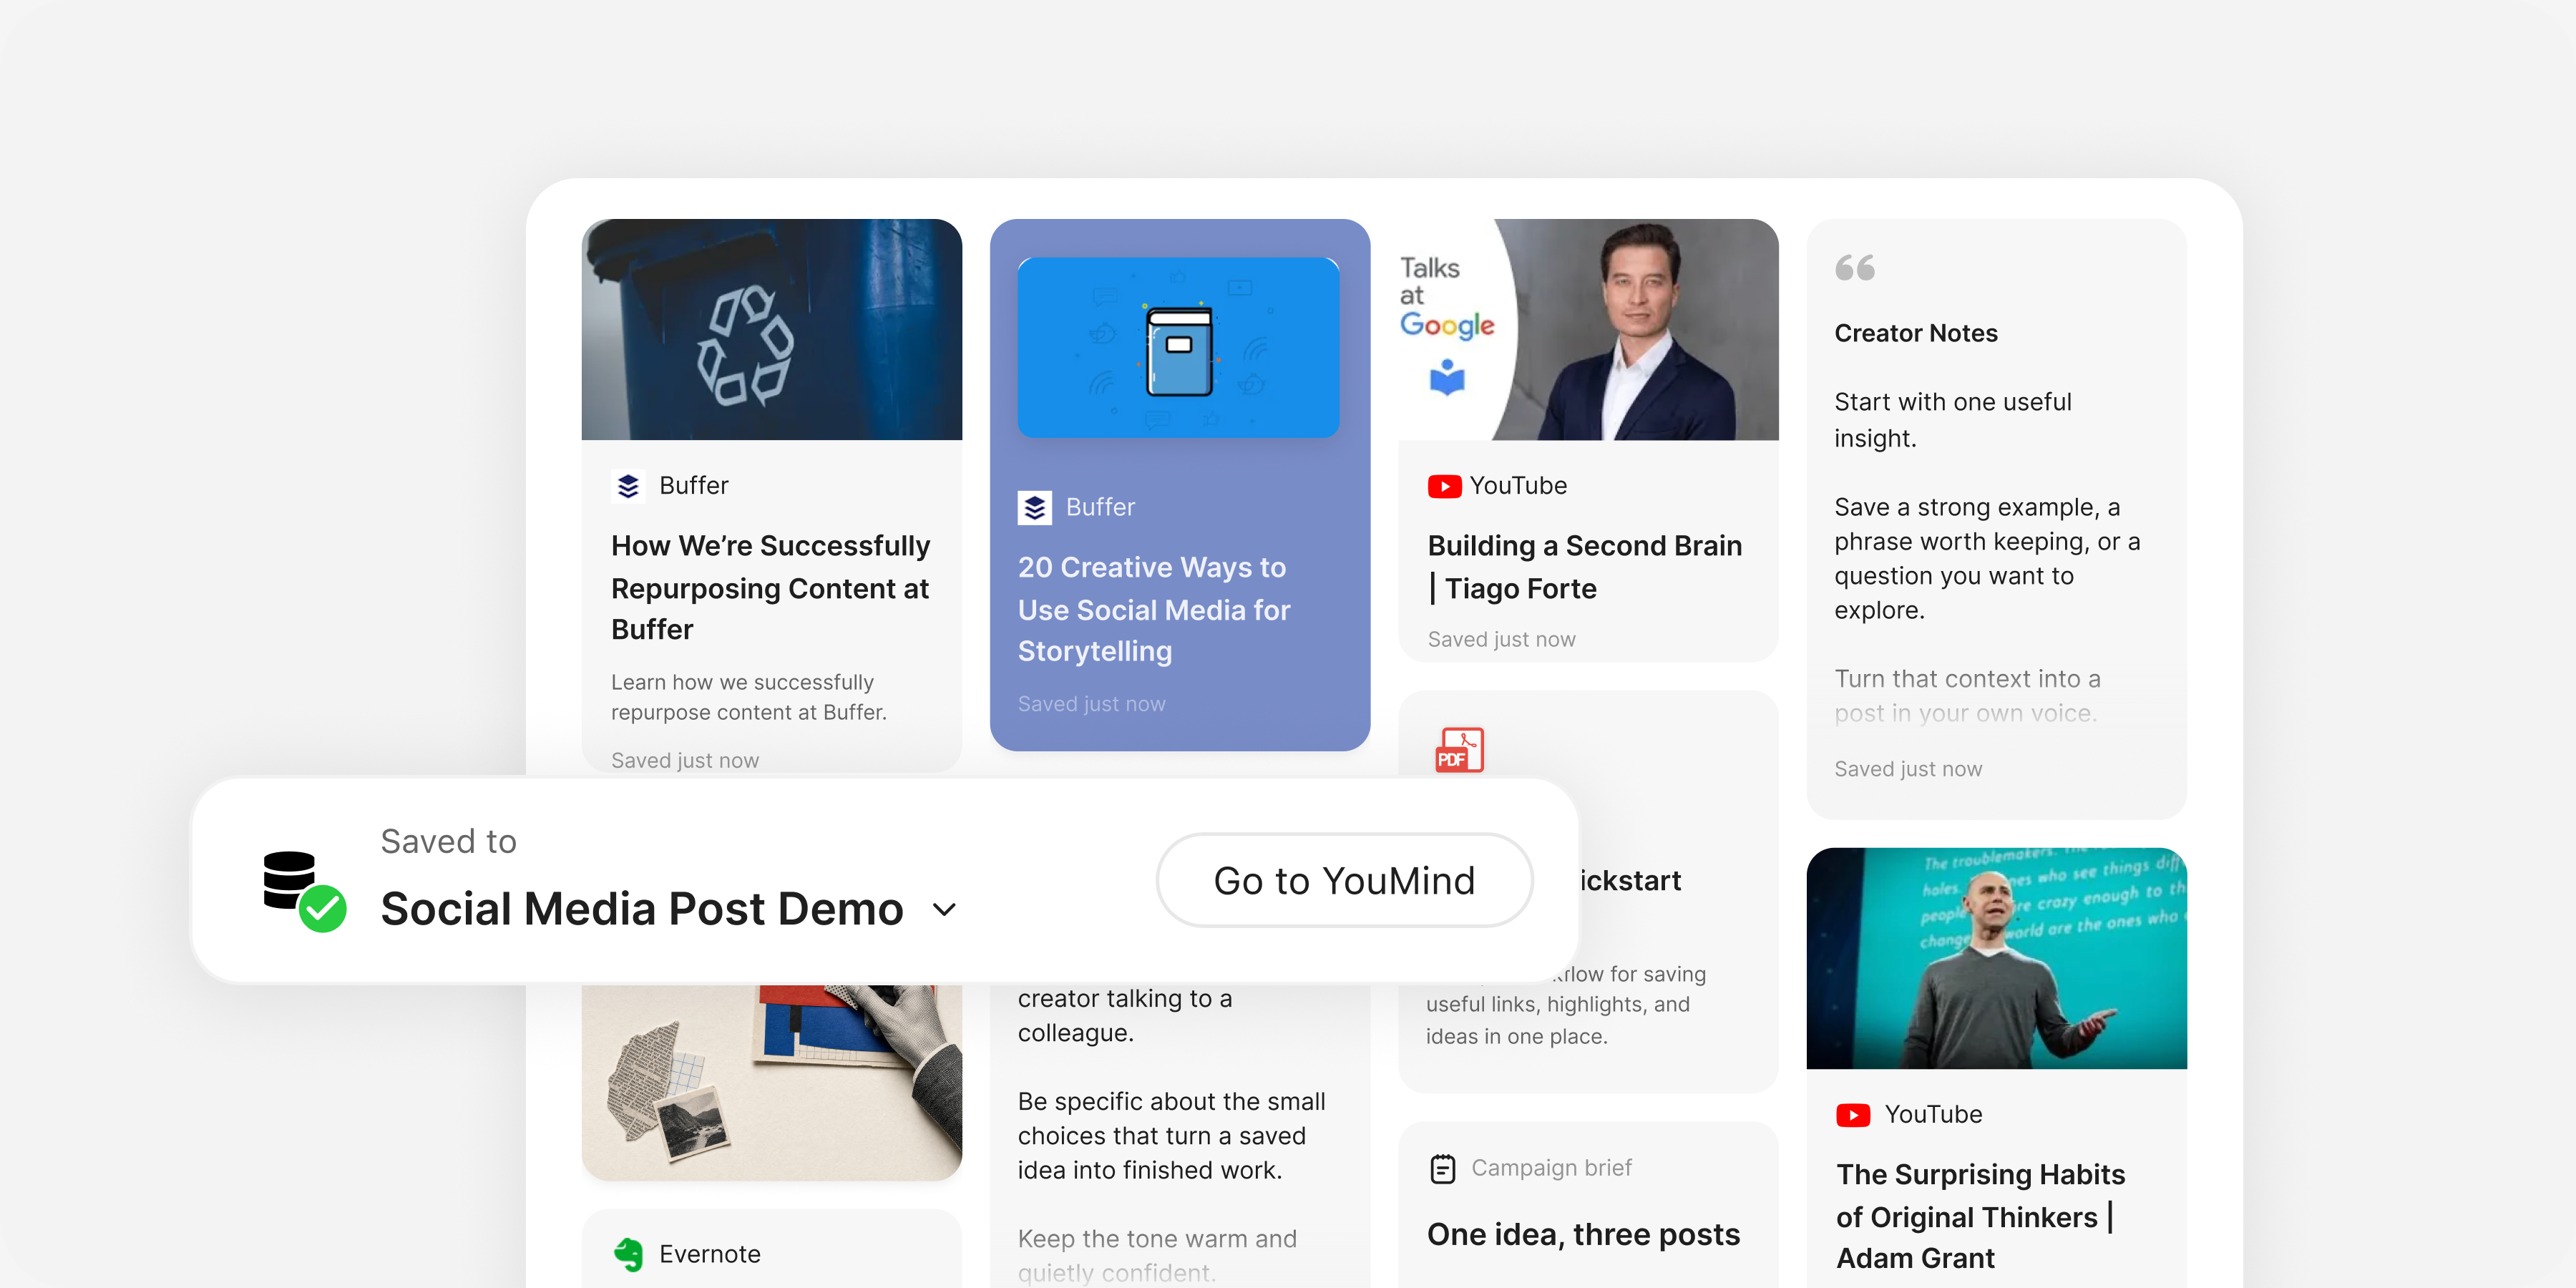This screenshot has width=2576, height=1288.
Task: Click the database saved checkmark icon
Action: click(304, 891)
